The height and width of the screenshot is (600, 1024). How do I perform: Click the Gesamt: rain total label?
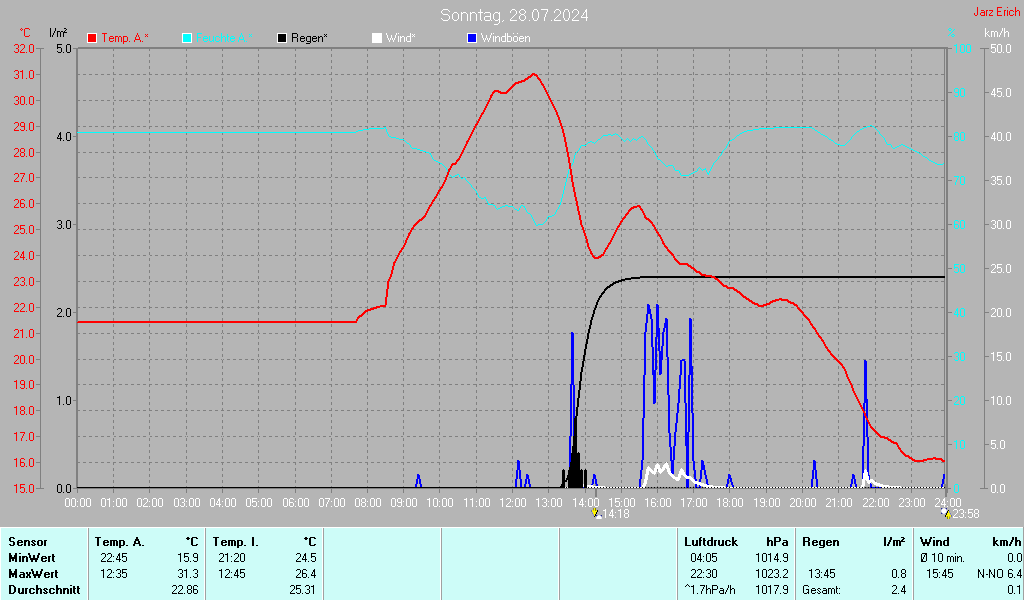[x=822, y=590]
